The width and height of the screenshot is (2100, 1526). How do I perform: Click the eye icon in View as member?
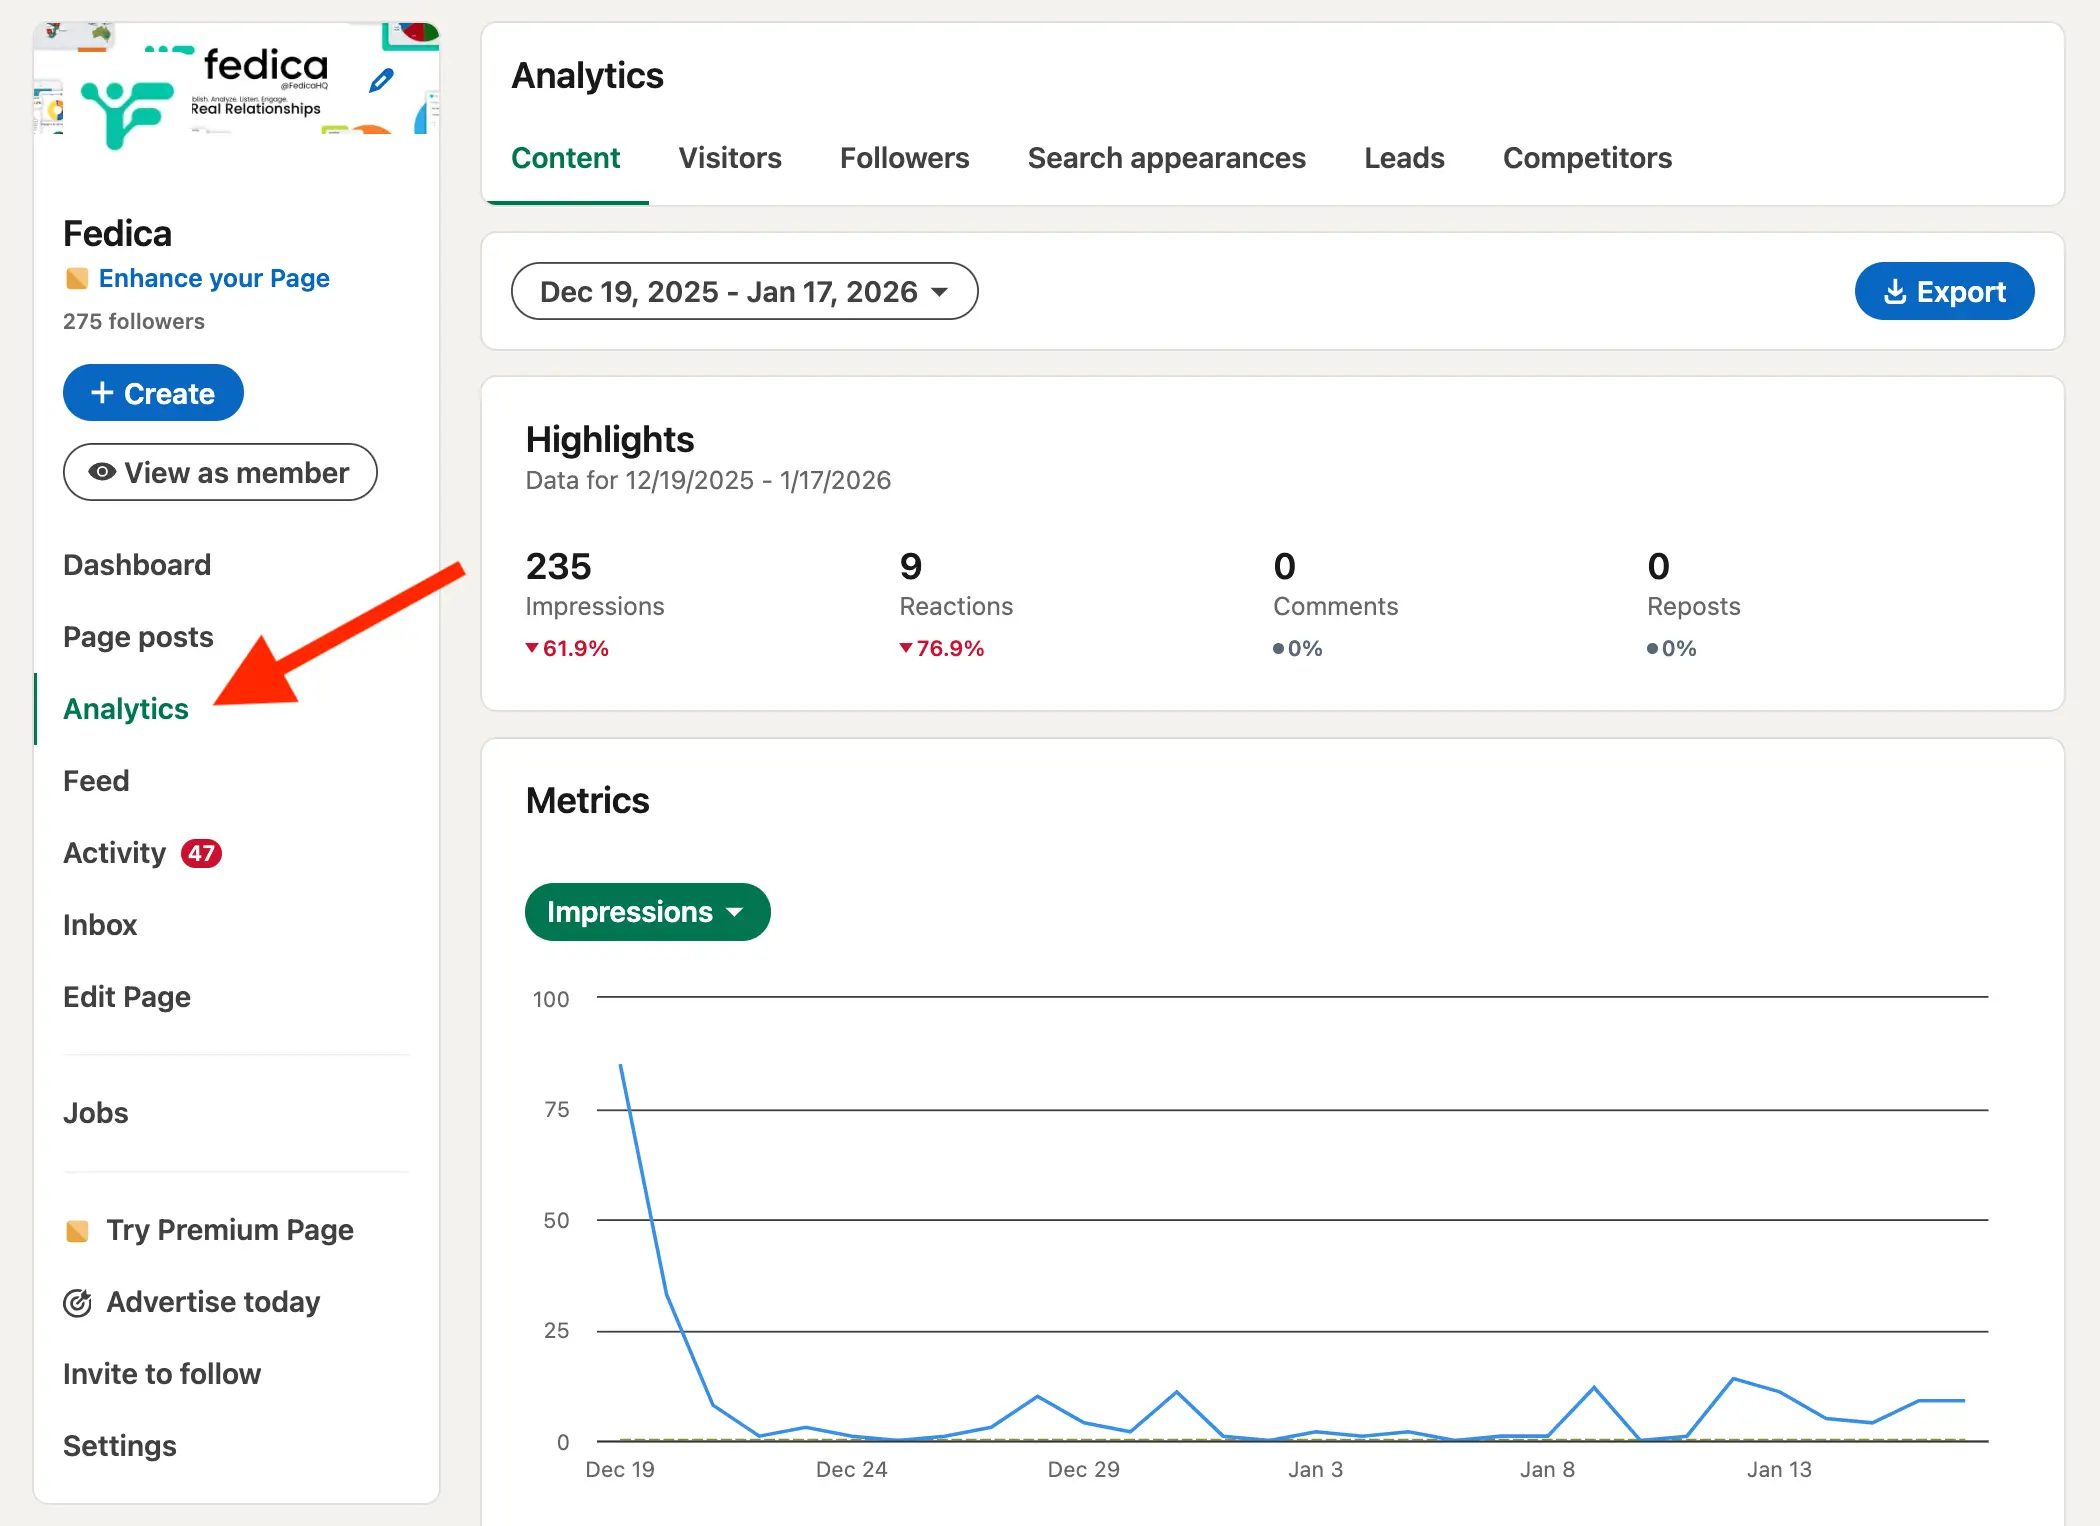pos(102,472)
